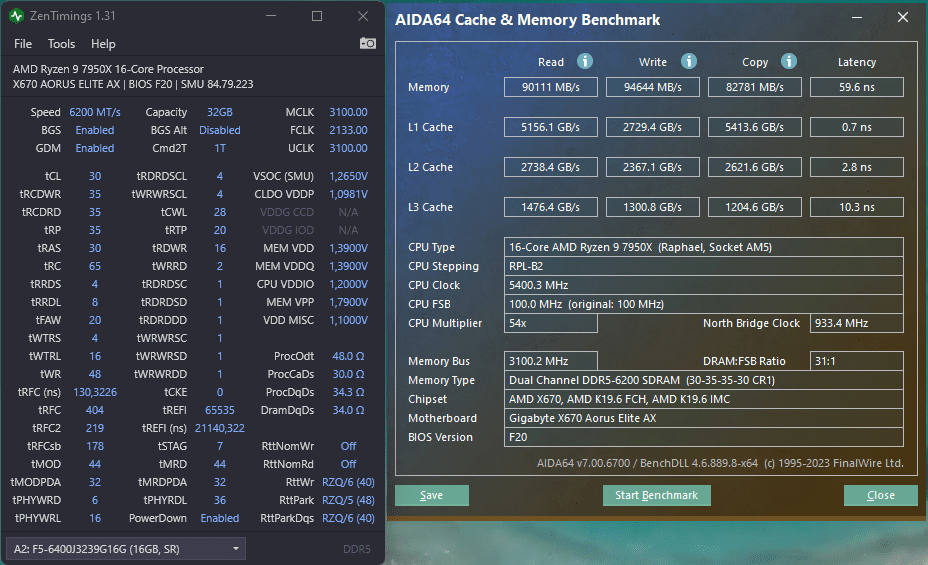Click the Memory Copy 82781 MB/s field
Screen dimensions: 928x565
755,87
